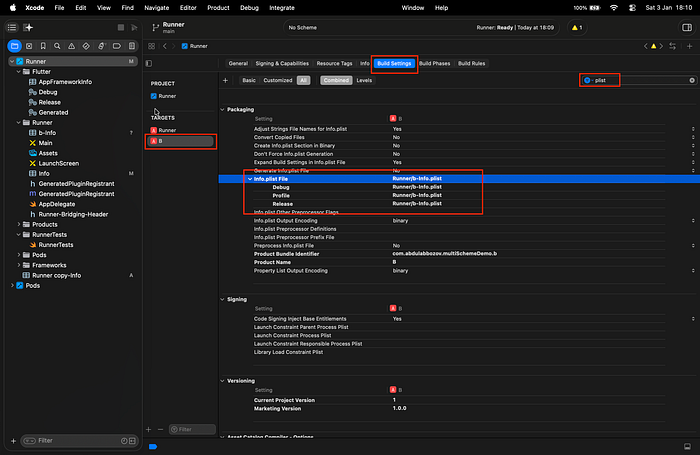Viewport: 700px width, 455px height.
Task: Collapse the Info.plist File setting row
Action: point(250,179)
